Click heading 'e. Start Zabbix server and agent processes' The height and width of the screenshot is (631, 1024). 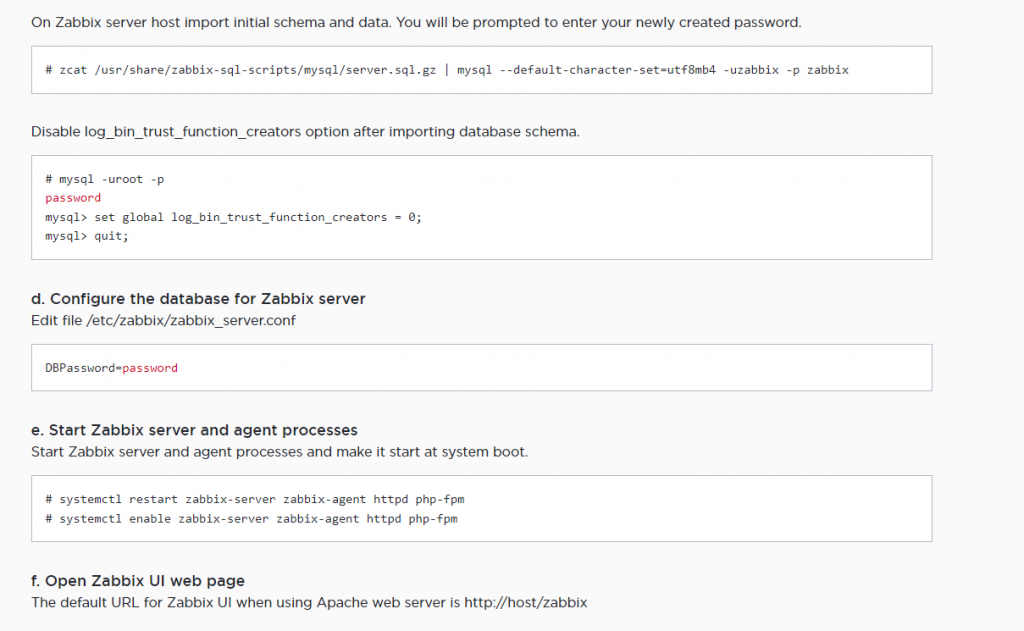tap(194, 430)
